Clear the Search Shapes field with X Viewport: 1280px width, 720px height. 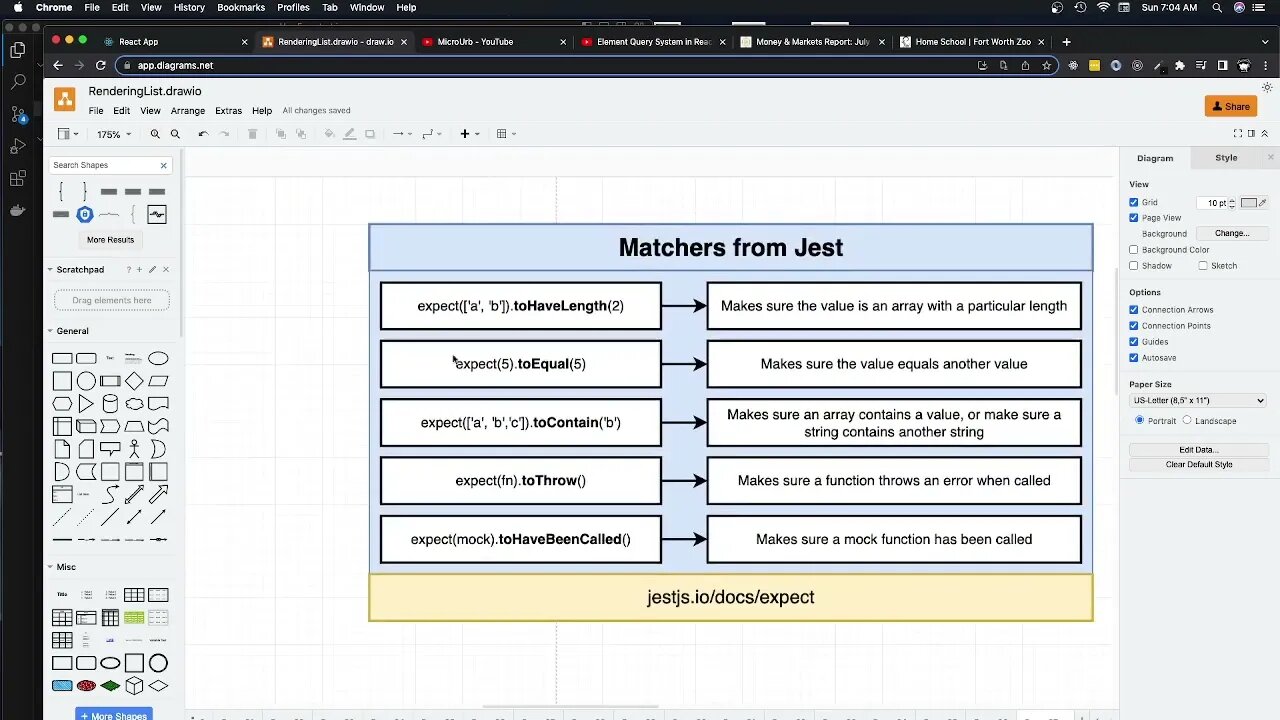pos(164,165)
